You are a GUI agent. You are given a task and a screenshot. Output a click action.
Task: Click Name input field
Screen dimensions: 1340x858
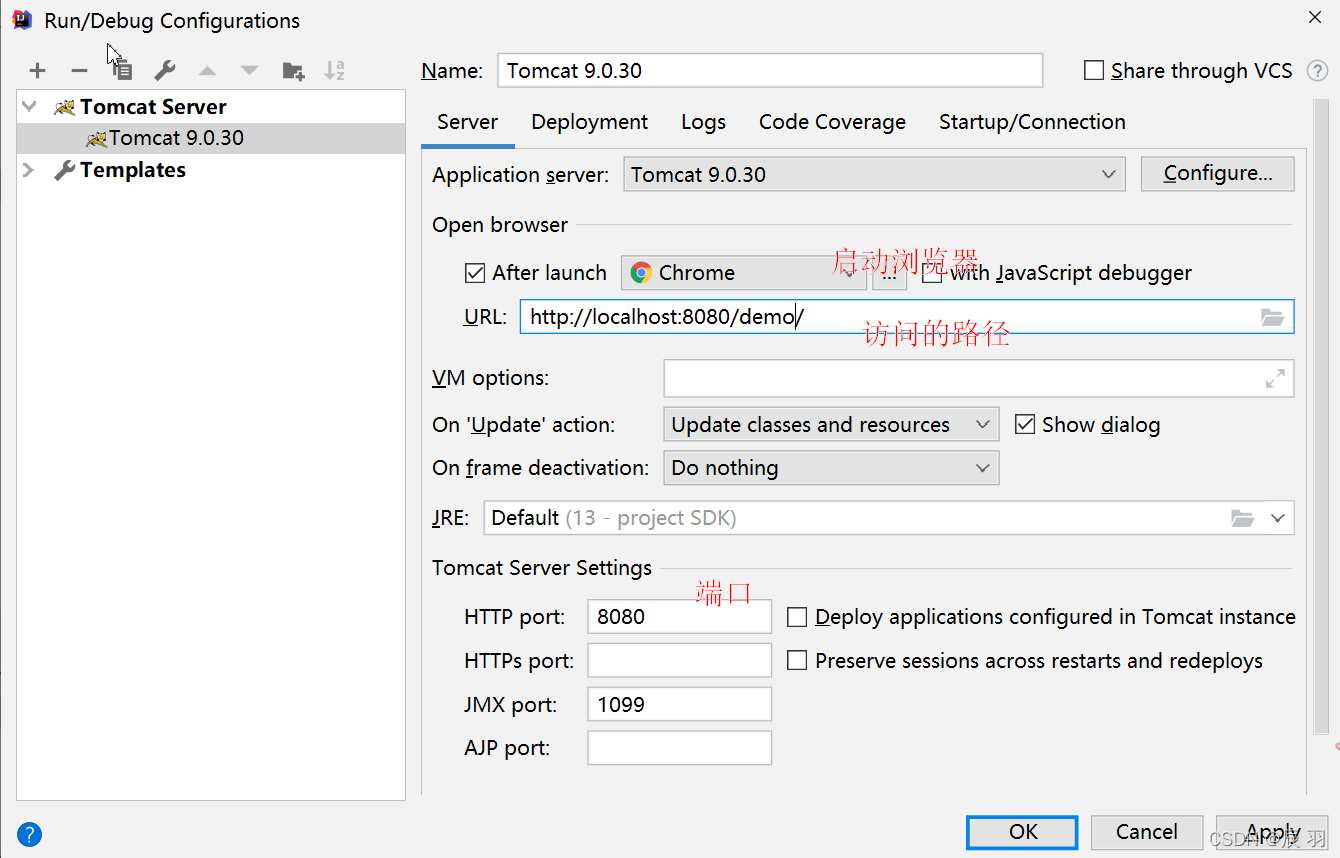coord(770,71)
